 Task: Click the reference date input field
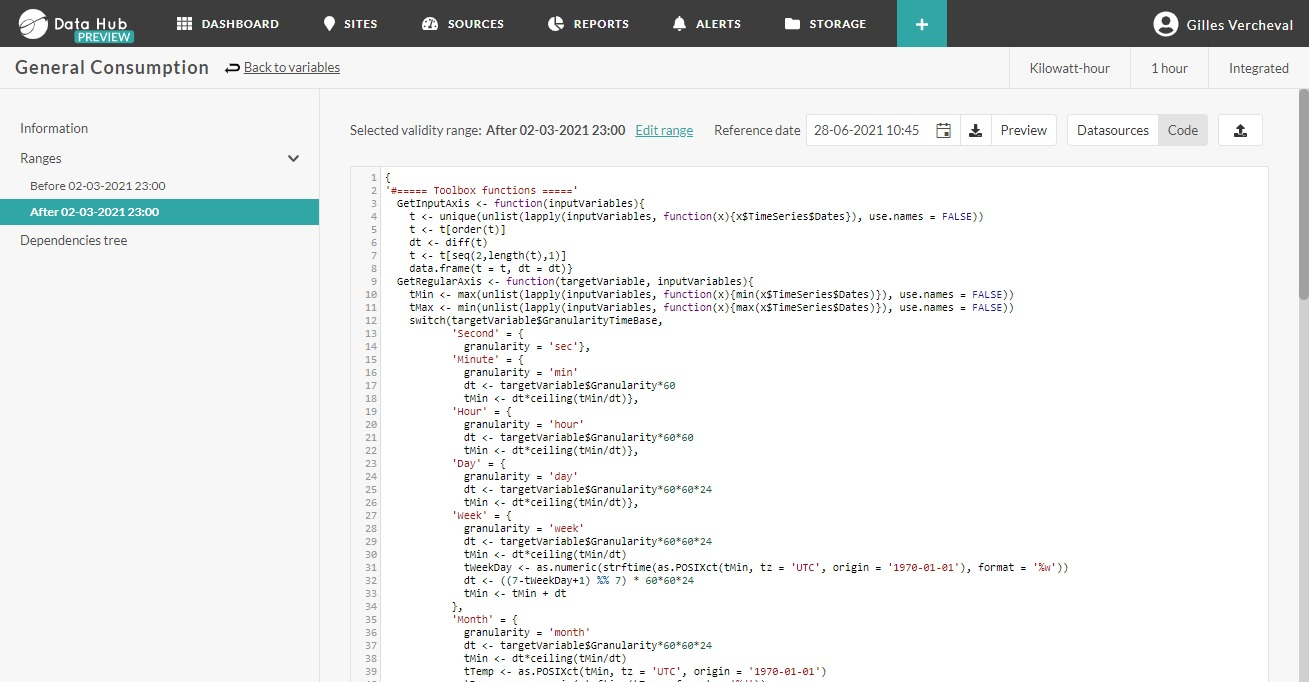[866, 130]
